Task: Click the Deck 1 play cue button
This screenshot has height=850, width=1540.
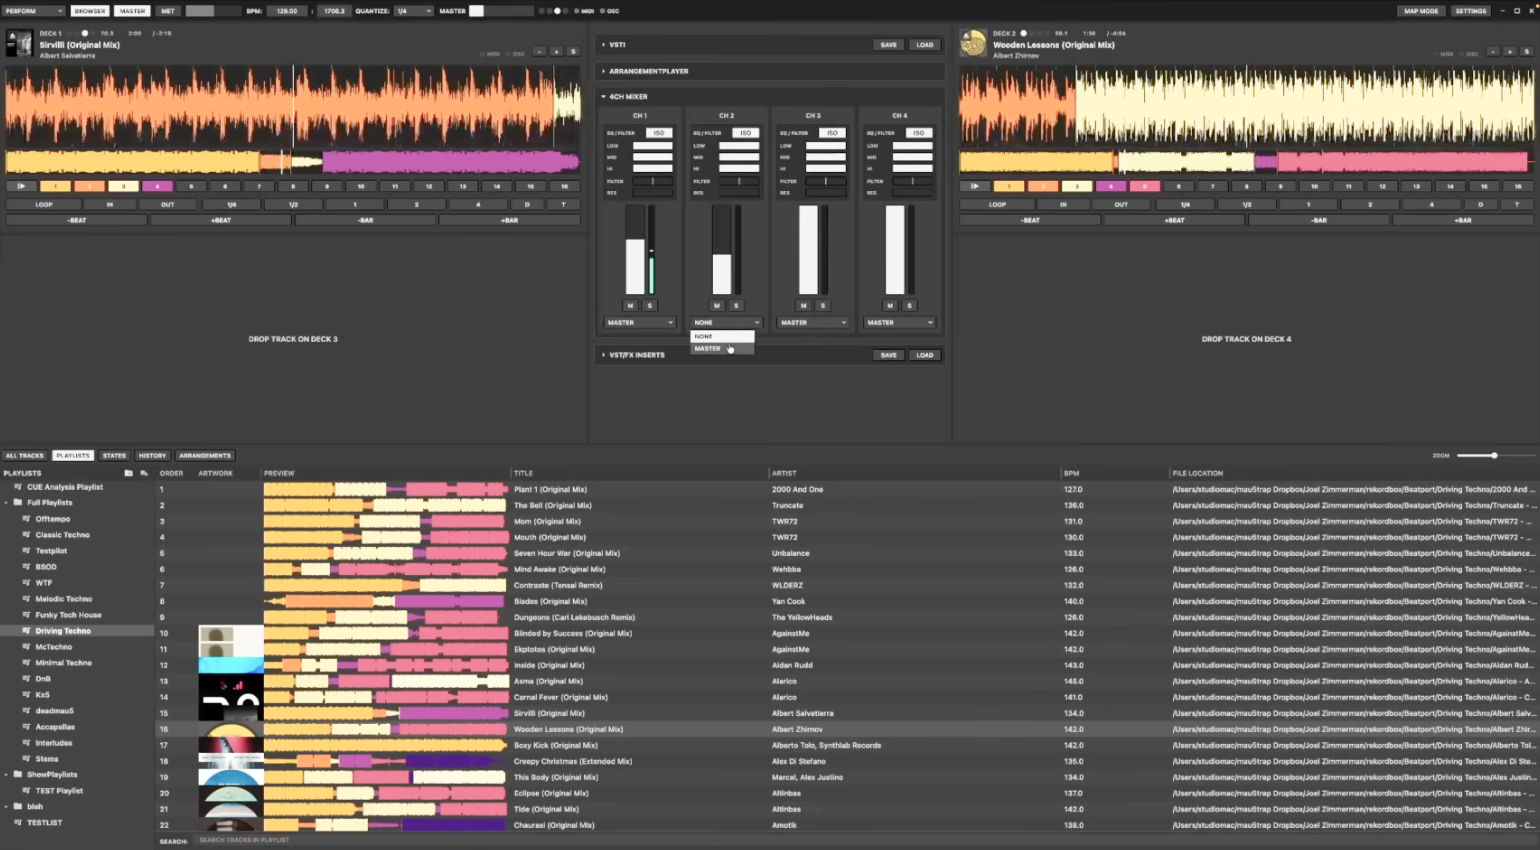Action: (21, 186)
